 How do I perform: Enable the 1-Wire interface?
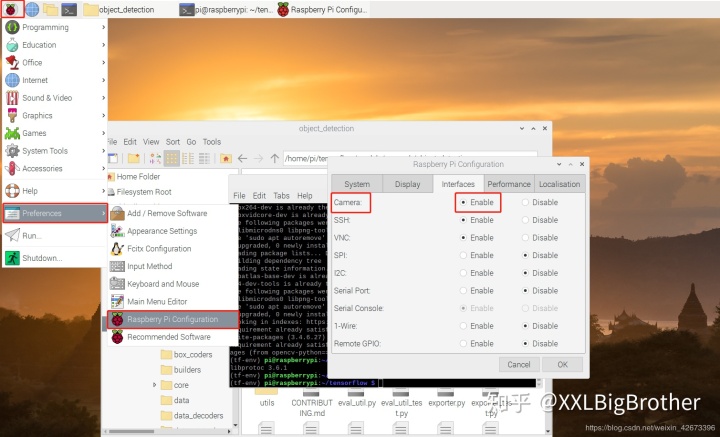tap(463, 326)
